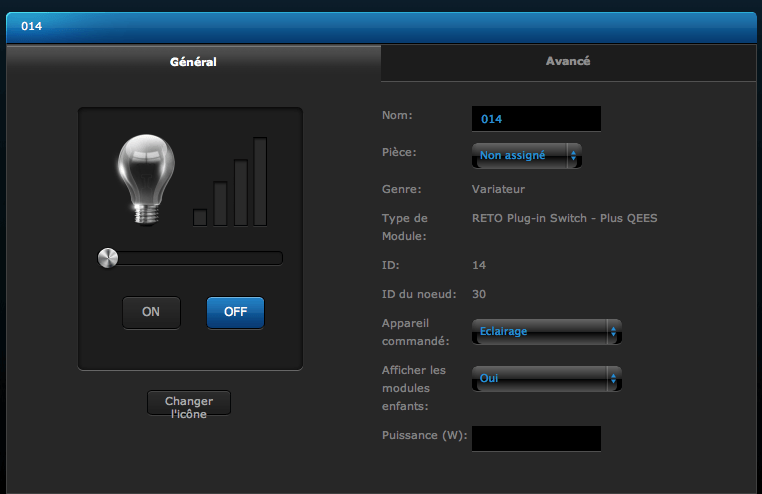Open the Afficher les modules enfants dropdown

point(547,379)
